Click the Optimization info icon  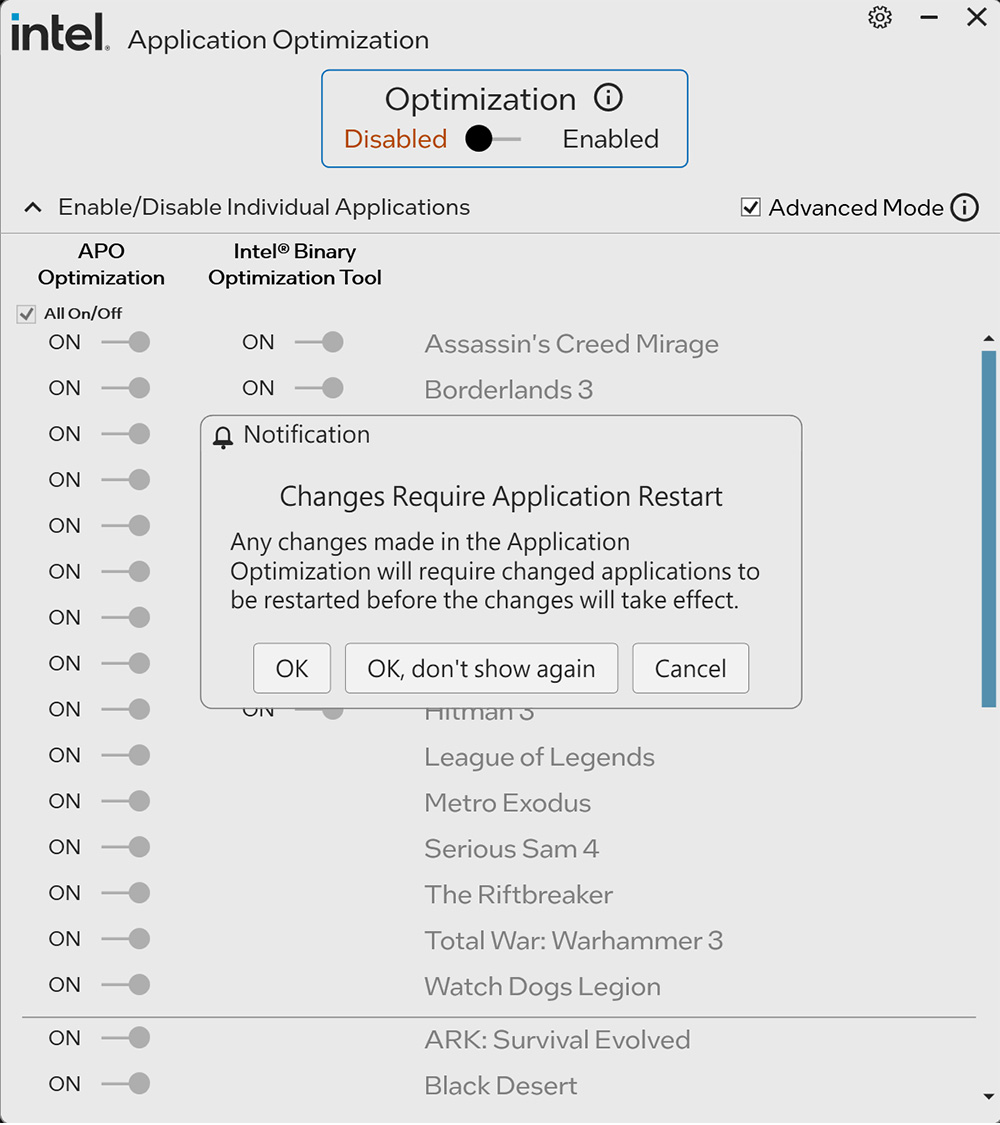click(608, 98)
